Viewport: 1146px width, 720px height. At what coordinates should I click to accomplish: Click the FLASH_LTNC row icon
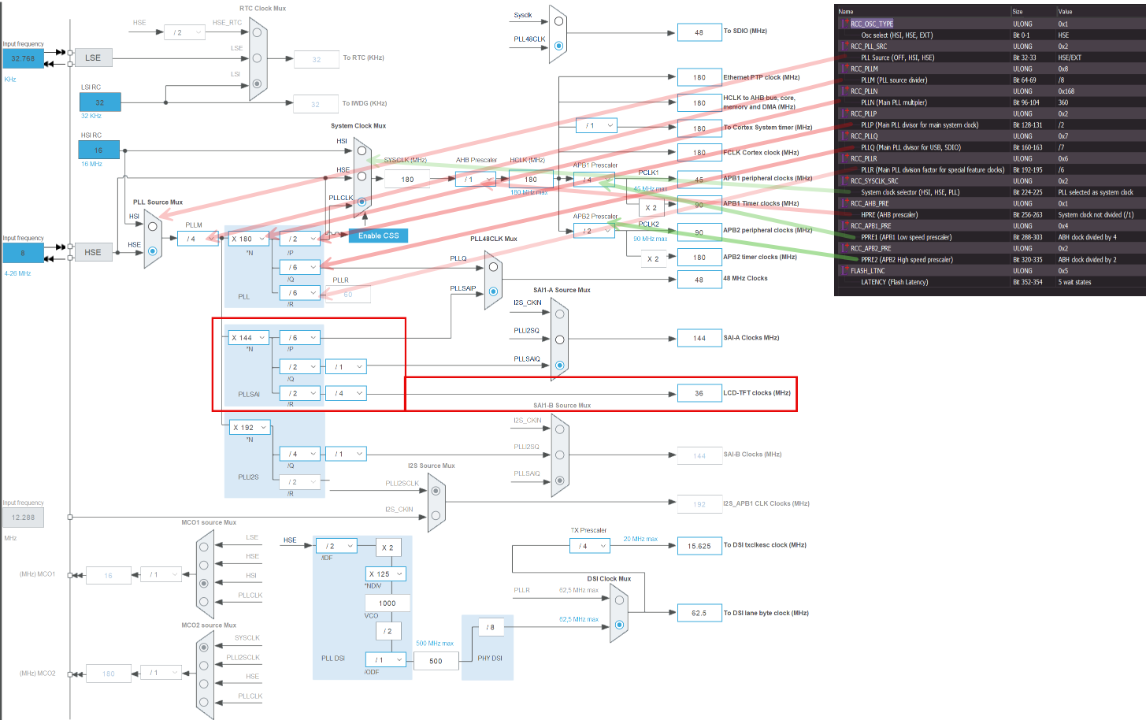pyautogui.click(x=843, y=271)
